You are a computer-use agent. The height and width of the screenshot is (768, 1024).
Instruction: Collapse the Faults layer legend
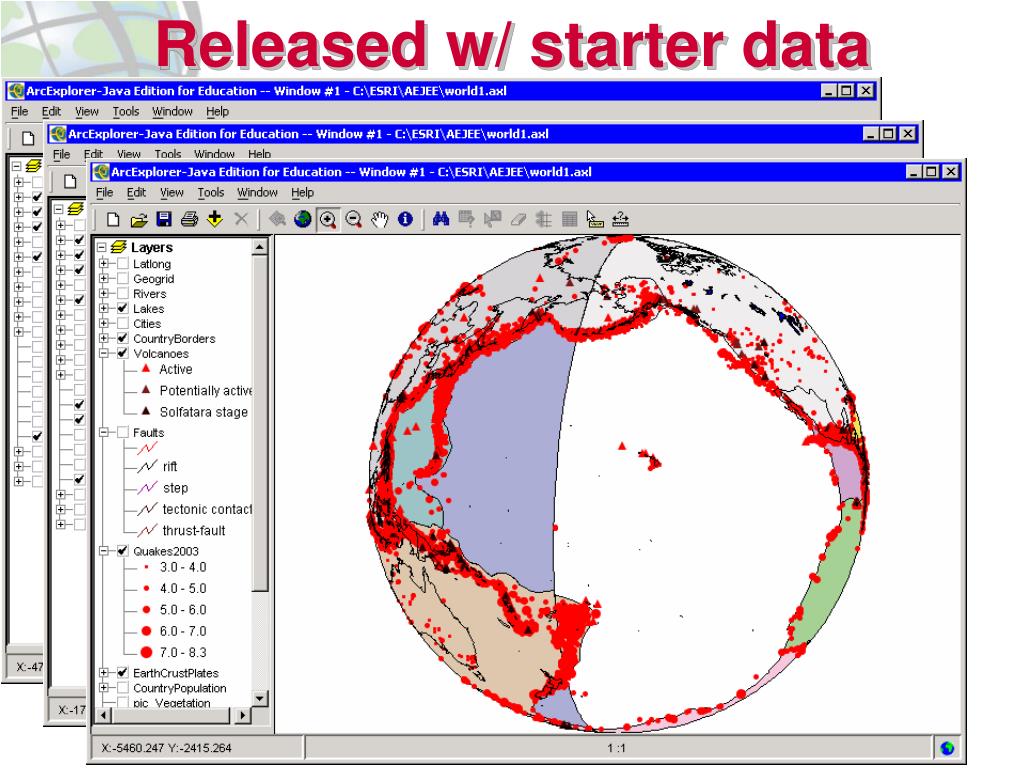click(103, 432)
